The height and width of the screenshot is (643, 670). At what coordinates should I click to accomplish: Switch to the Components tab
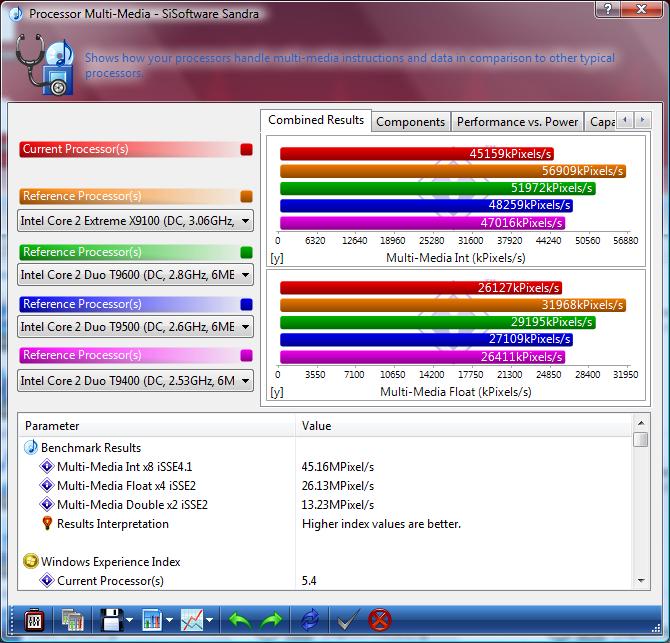pos(411,122)
